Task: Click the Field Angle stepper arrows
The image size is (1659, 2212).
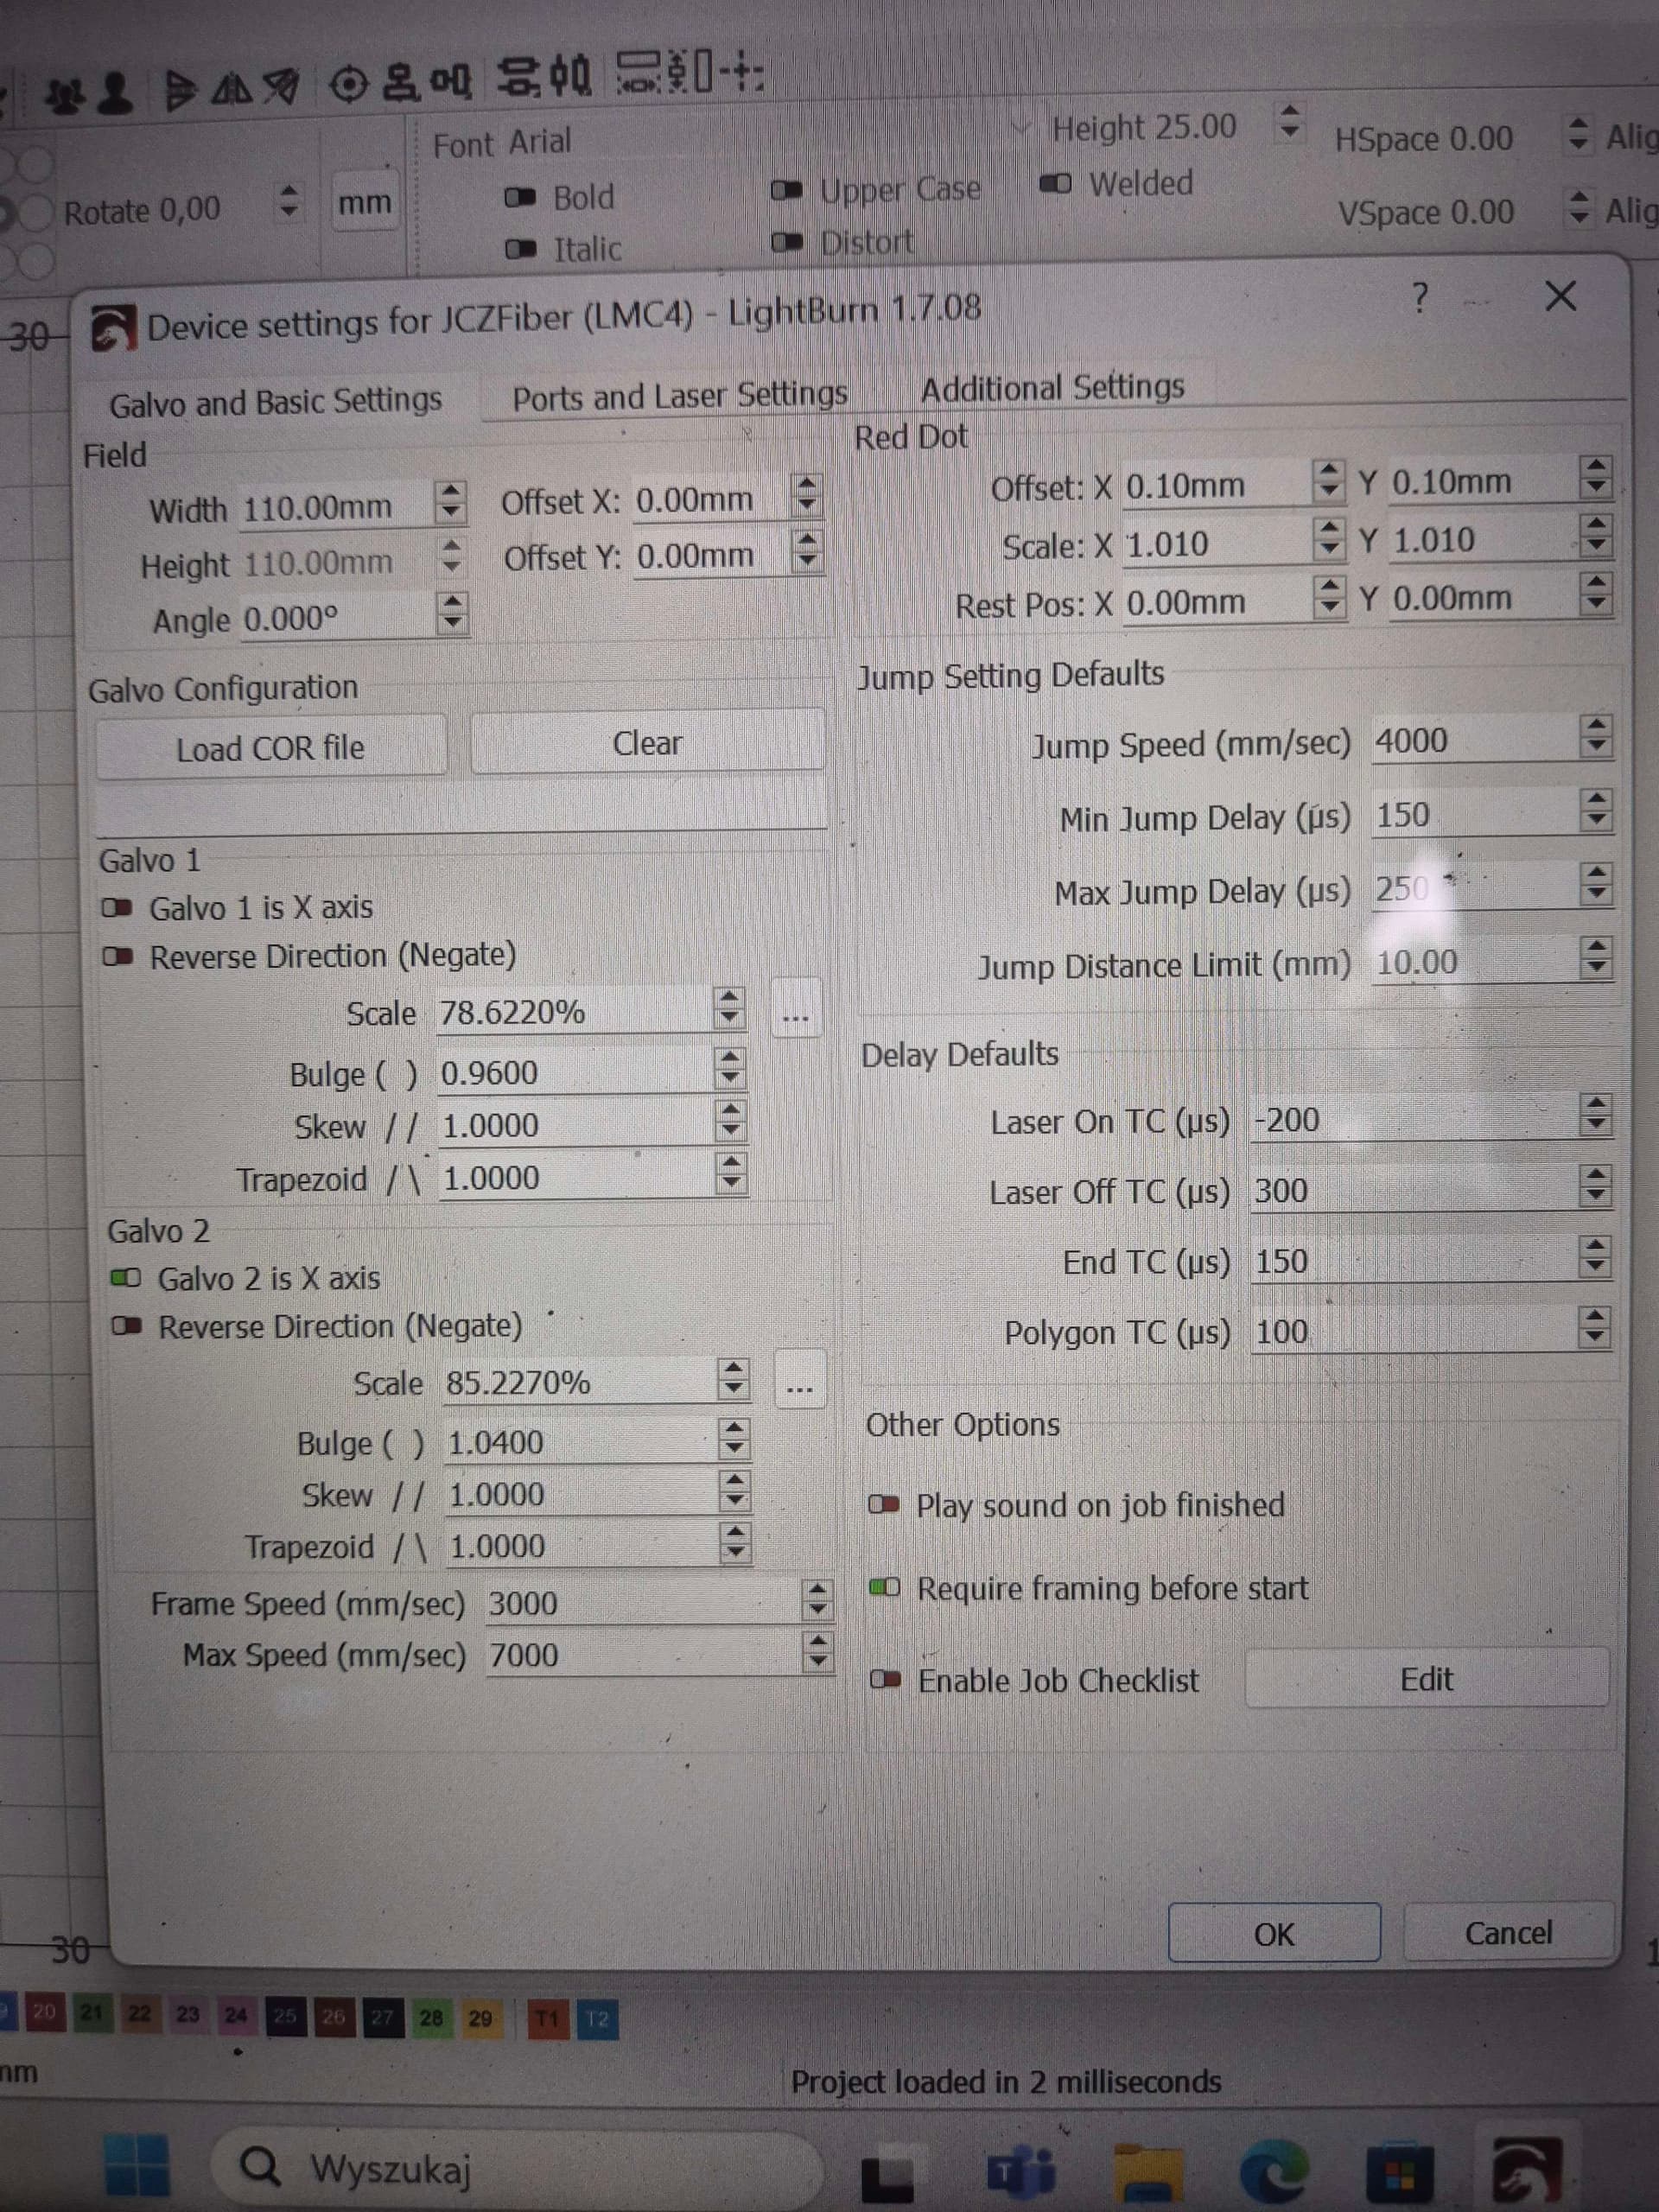Action: [x=453, y=613]
